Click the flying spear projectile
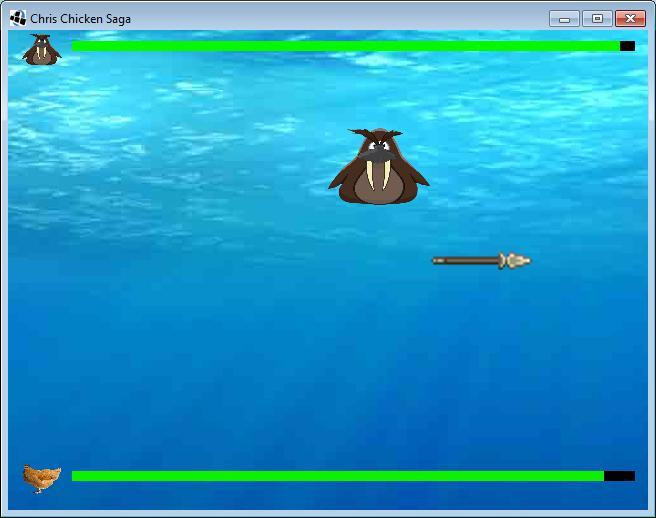Screen dimensions: 656x518 [482, 261]
